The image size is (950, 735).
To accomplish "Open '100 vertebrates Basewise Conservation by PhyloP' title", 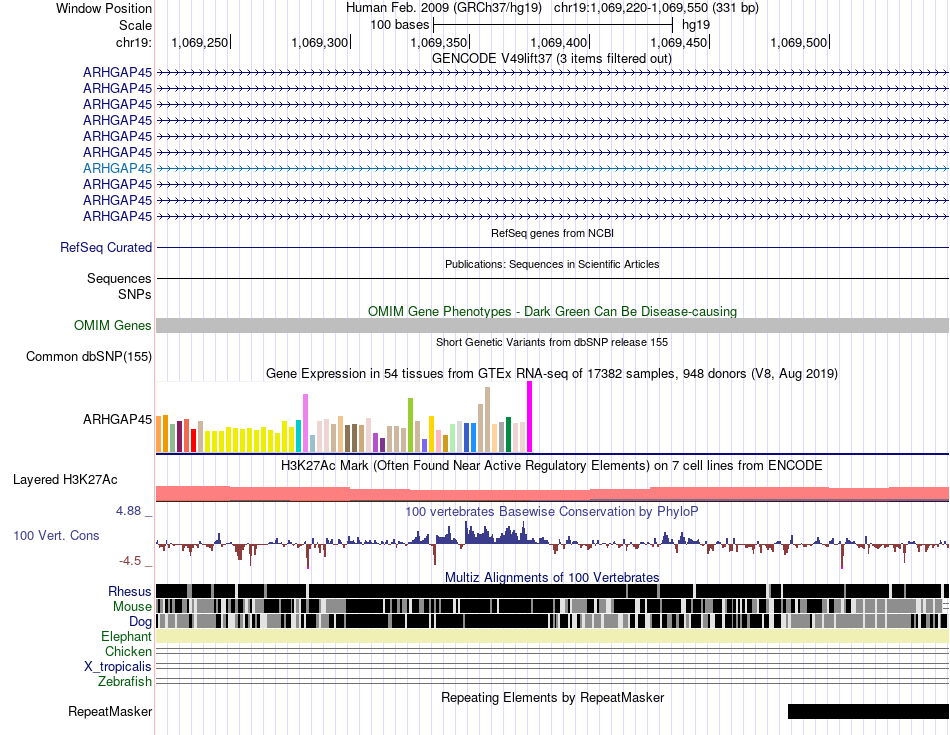I will click(552, 511).
